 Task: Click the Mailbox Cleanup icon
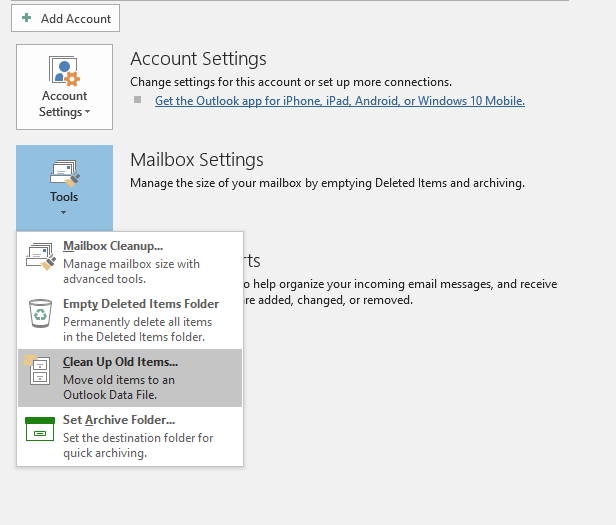pyautogui.click(x=40, y=256)
